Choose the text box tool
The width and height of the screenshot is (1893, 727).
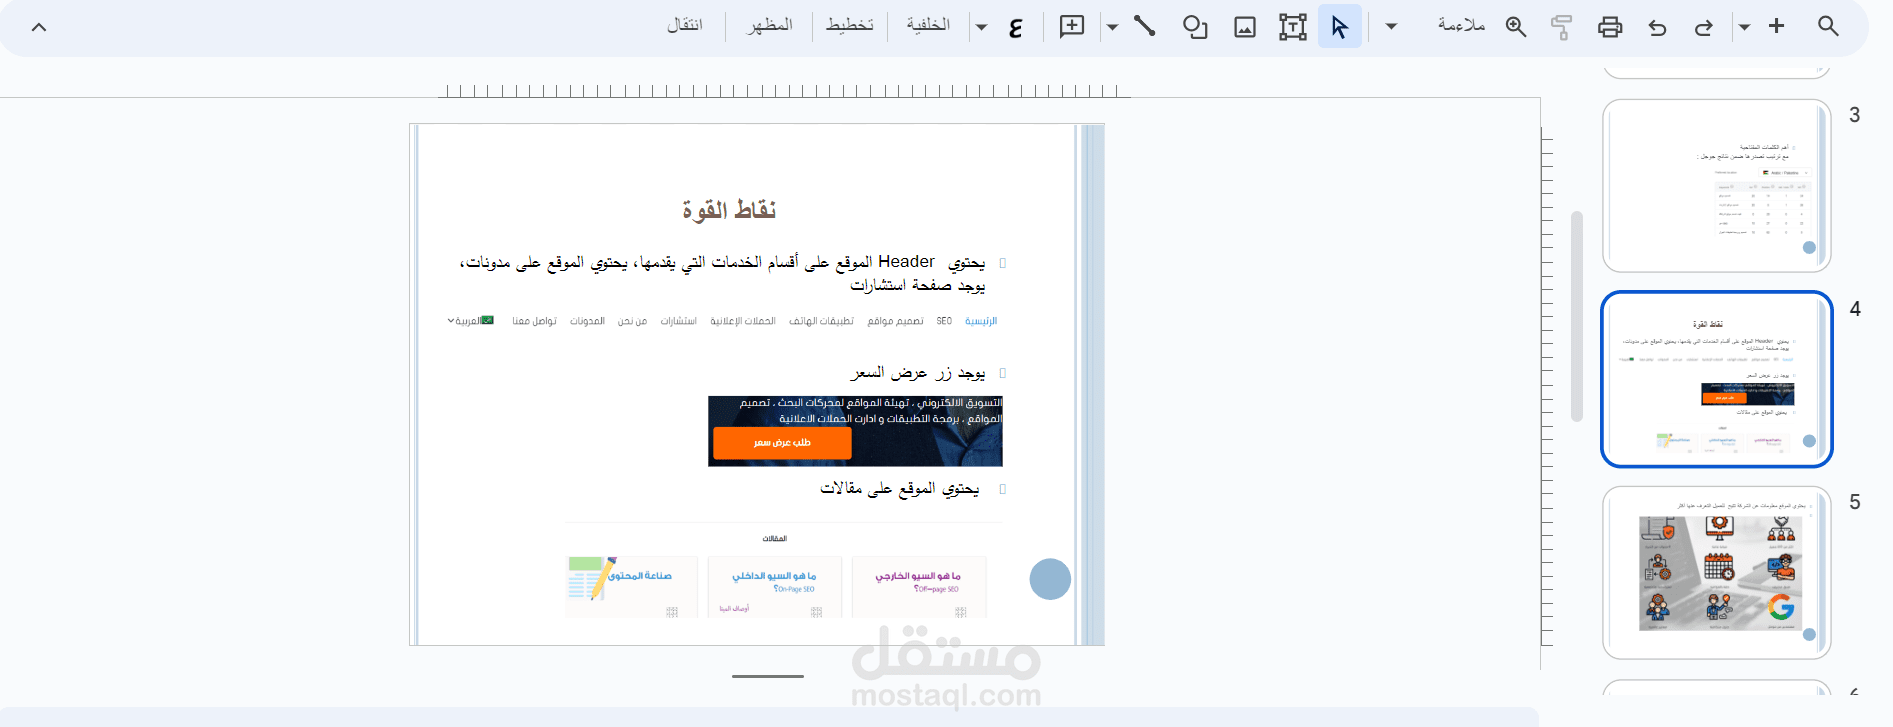pos(1292,27)
